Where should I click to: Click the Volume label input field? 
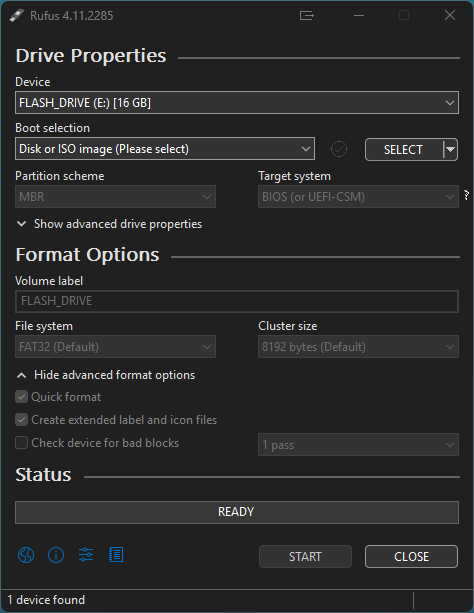(237, 301)
